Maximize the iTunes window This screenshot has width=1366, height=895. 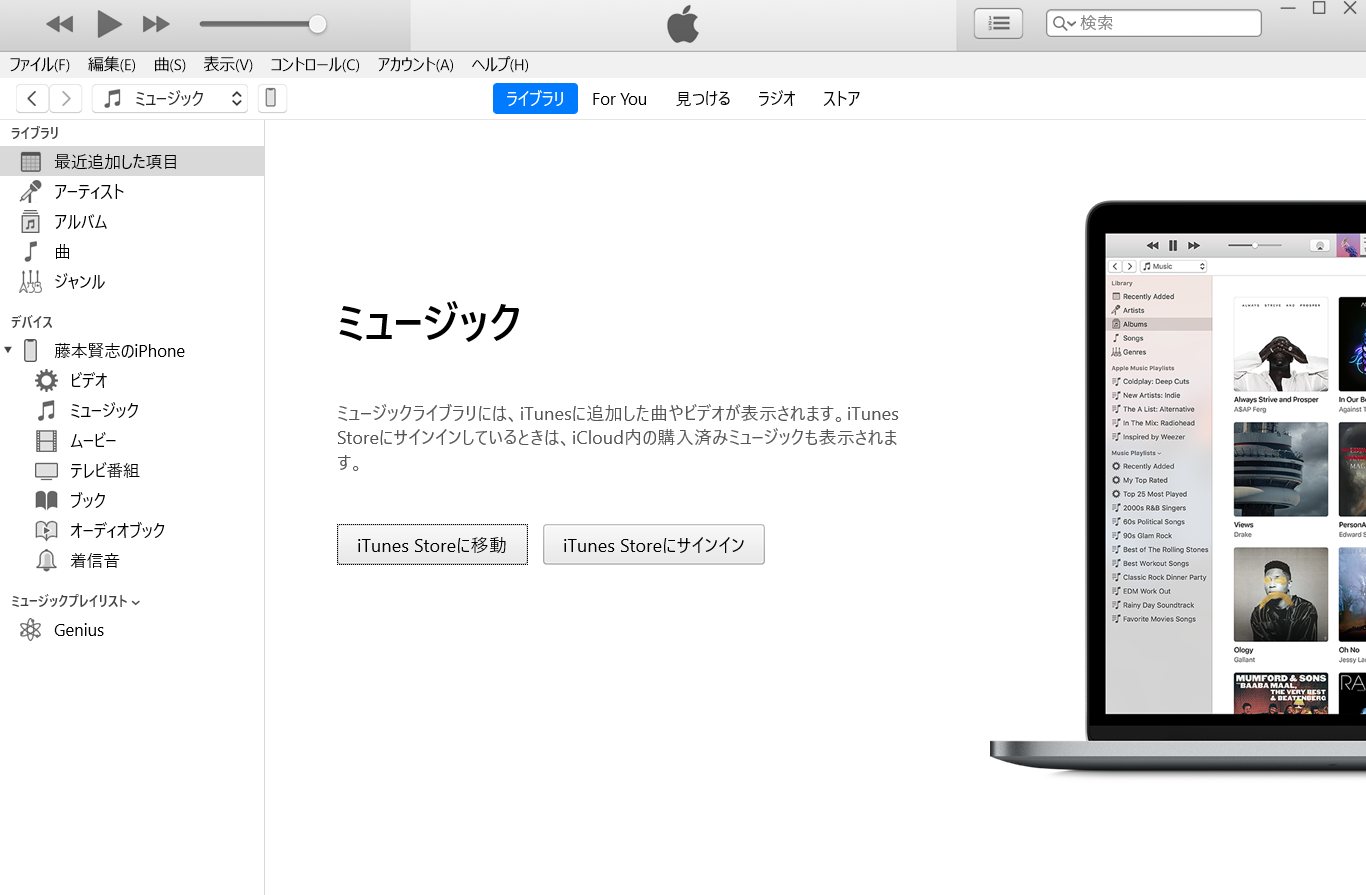pyautogui.click(x=1319, y=8)
